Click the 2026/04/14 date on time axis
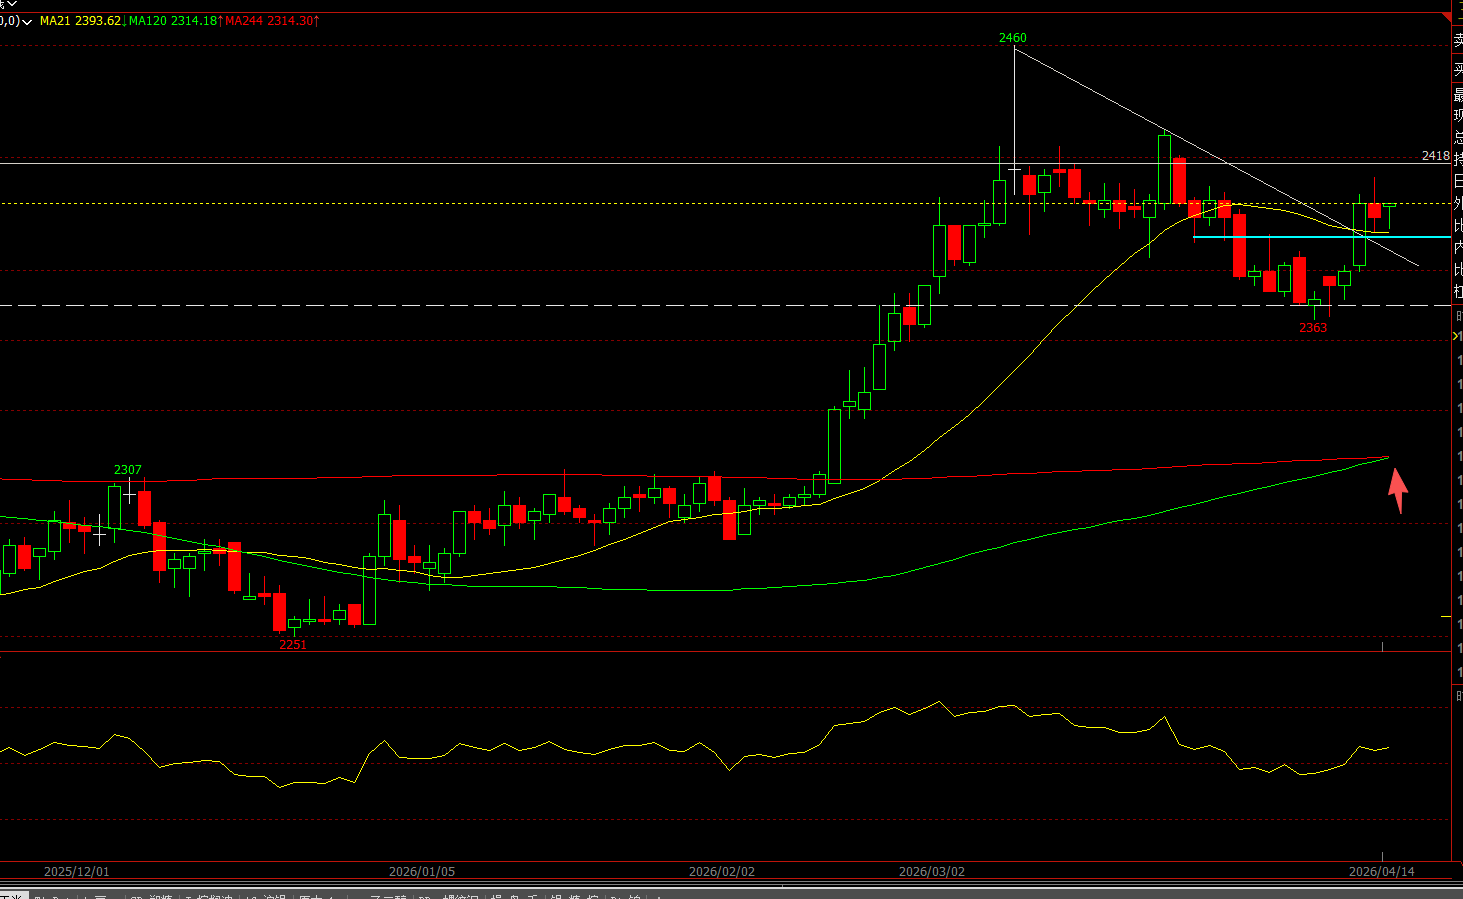This screenshot has width=1463, height=899. 1381,872
